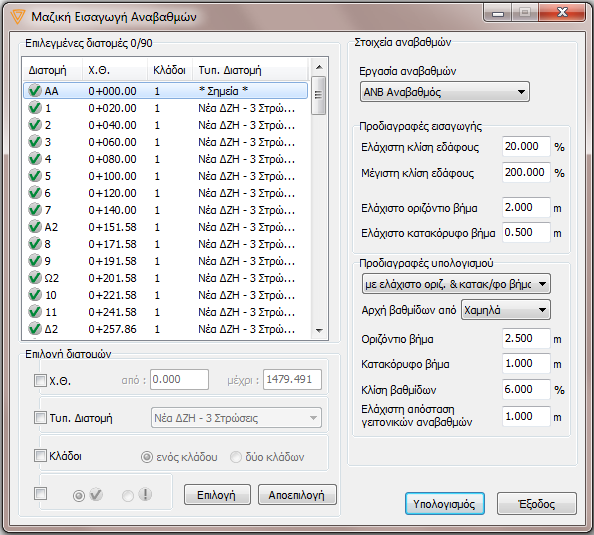The height and width of the screenshot is (535, 594).
Task: Click green checkmark icon of section Ω2
Action: 35,278
